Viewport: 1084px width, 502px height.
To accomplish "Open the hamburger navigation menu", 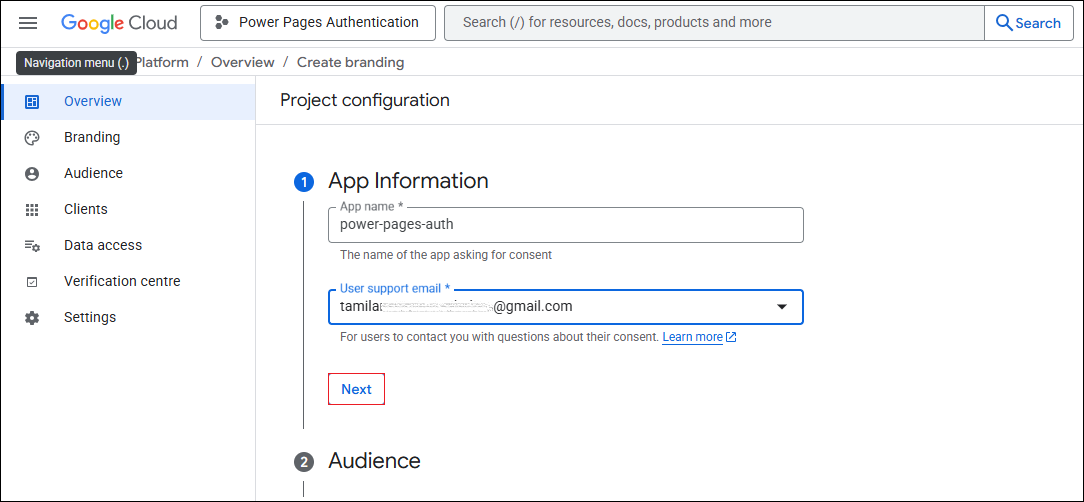I will pyautogui.click(x=28, y=23).
